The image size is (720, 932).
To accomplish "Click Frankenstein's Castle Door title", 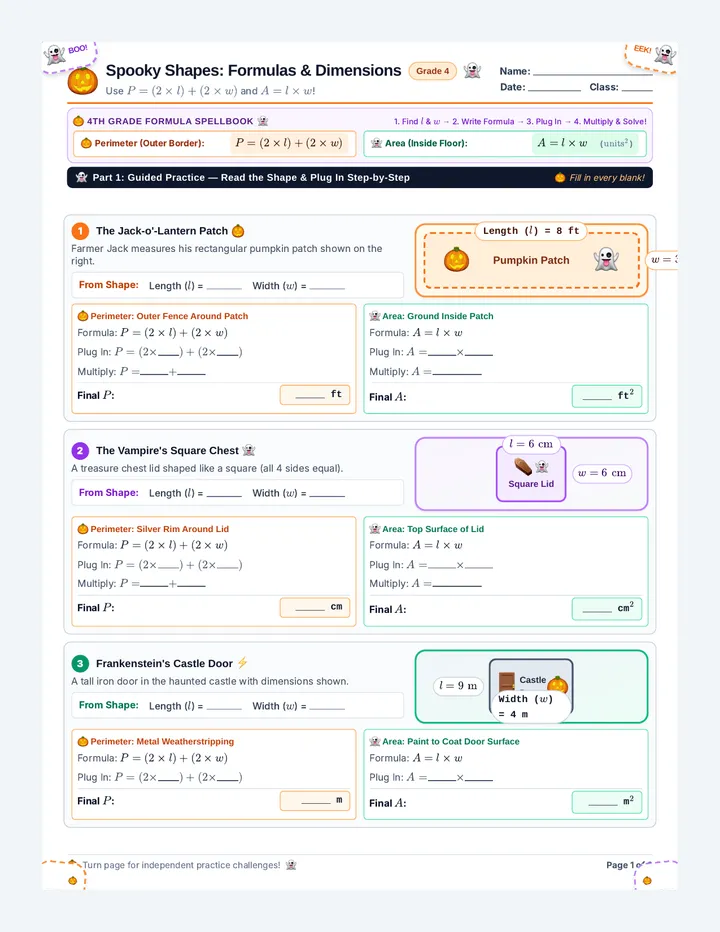I will (164, 663).
